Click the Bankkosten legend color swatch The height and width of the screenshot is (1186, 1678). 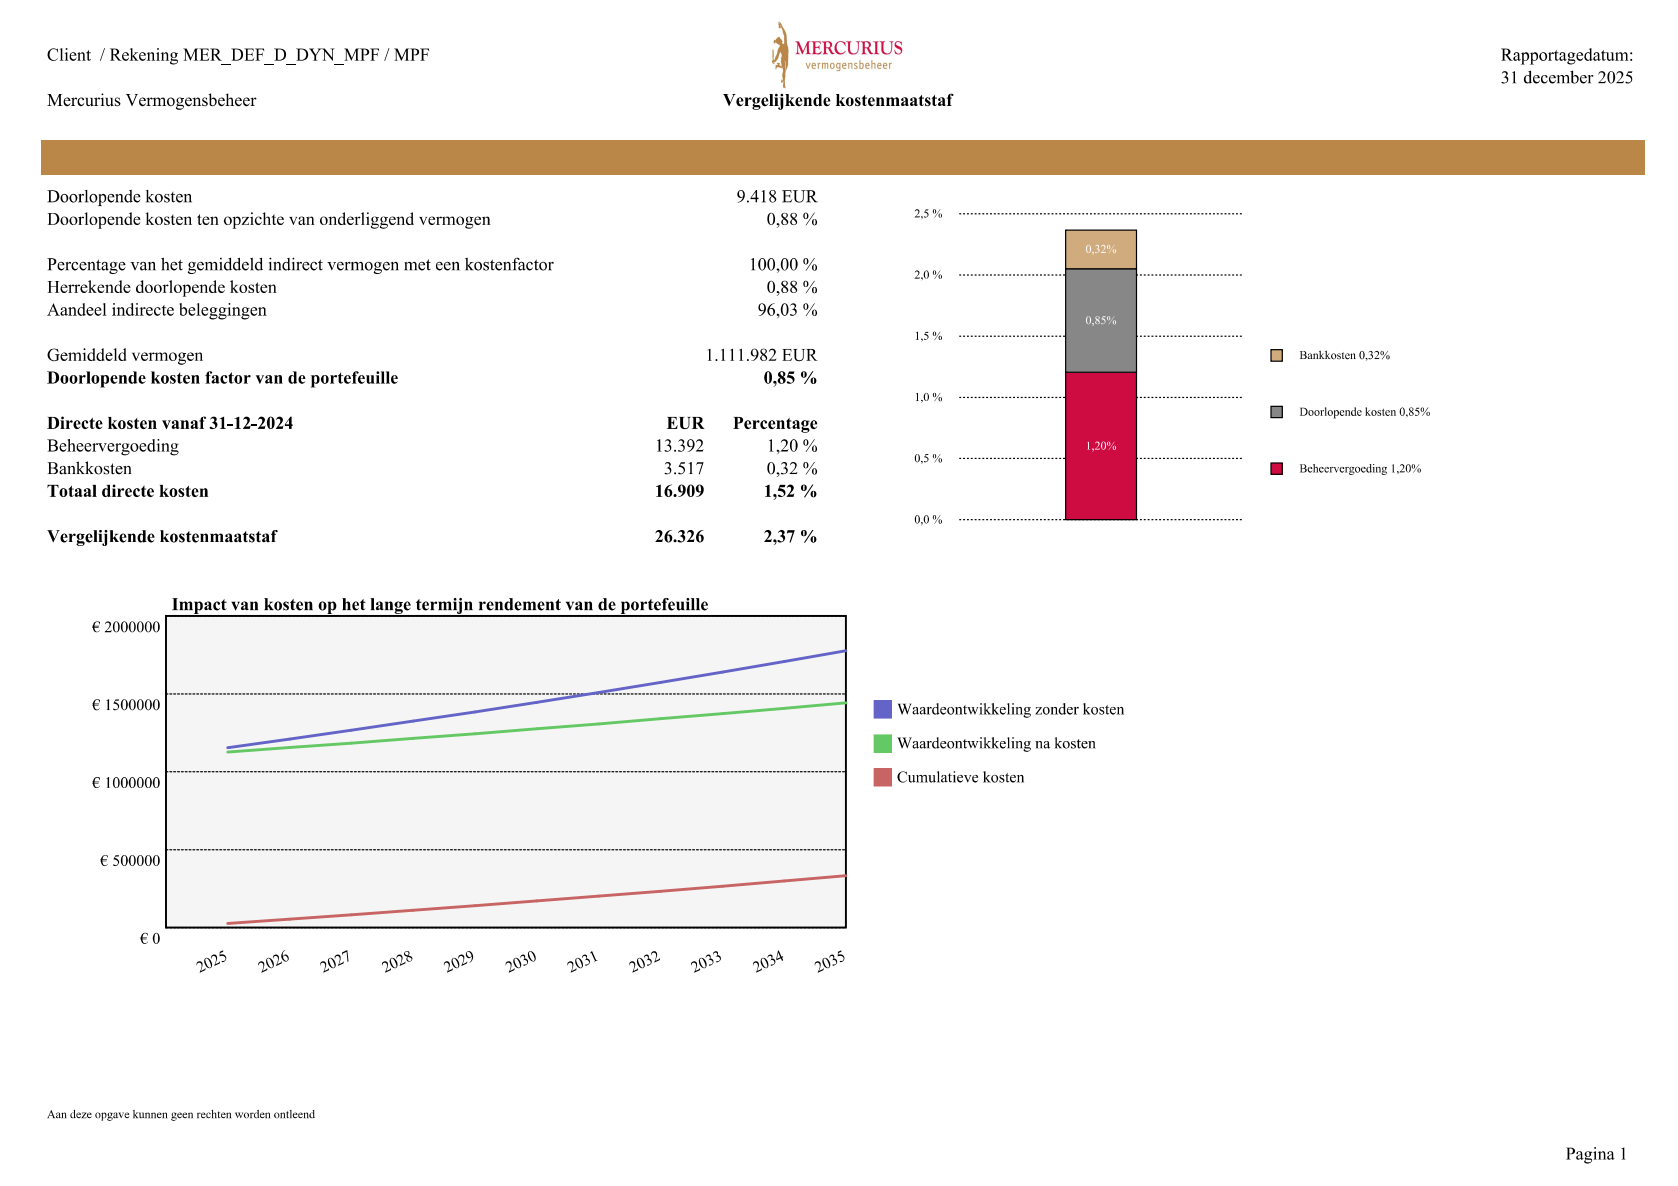point(1276,356)
